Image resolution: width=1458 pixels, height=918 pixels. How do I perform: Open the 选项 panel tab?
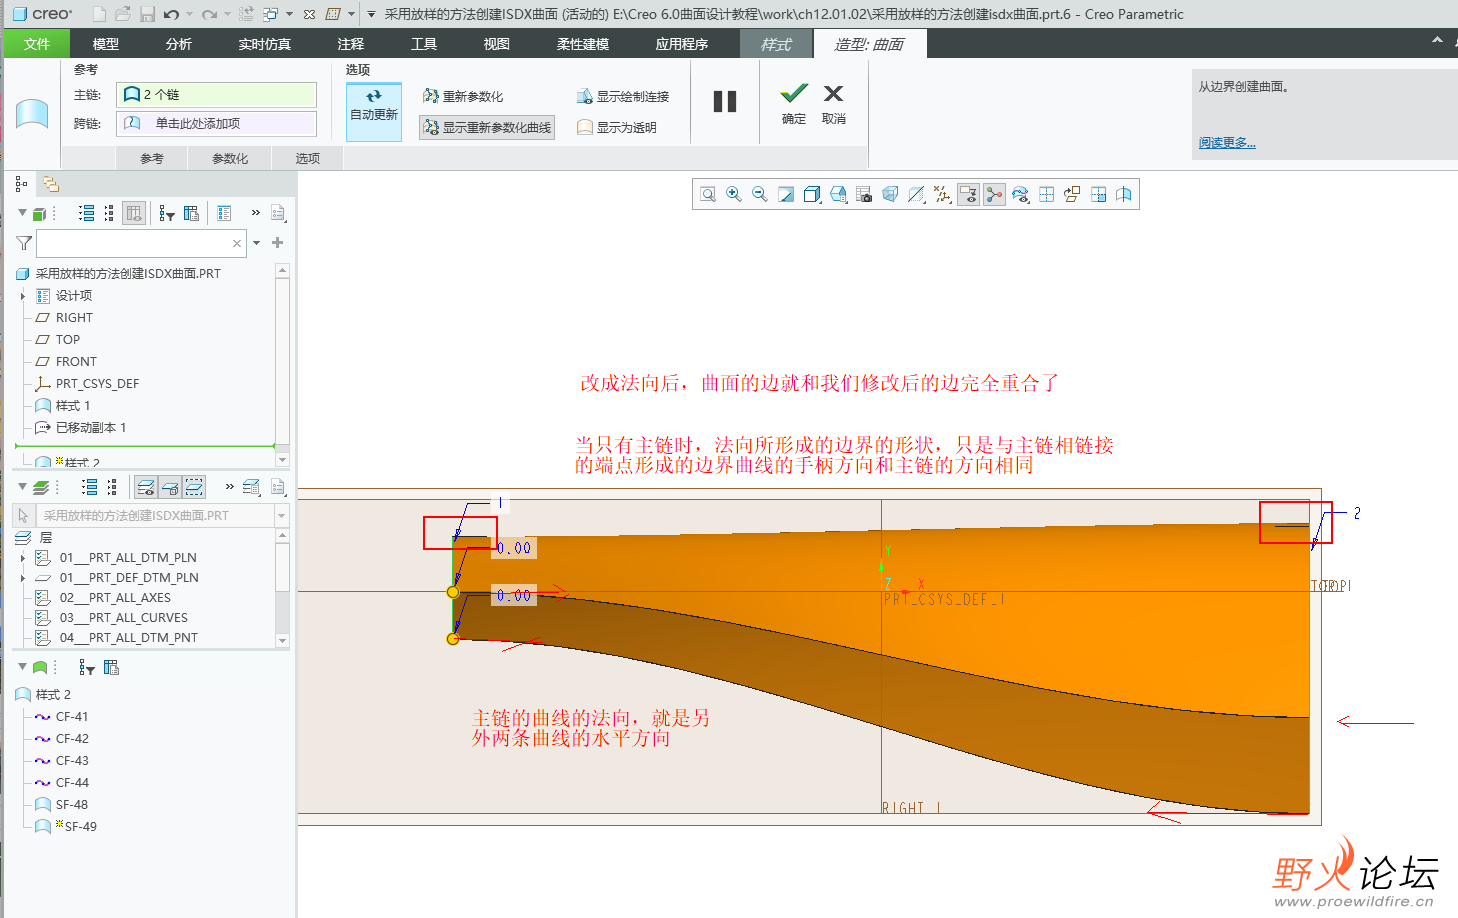308,158
